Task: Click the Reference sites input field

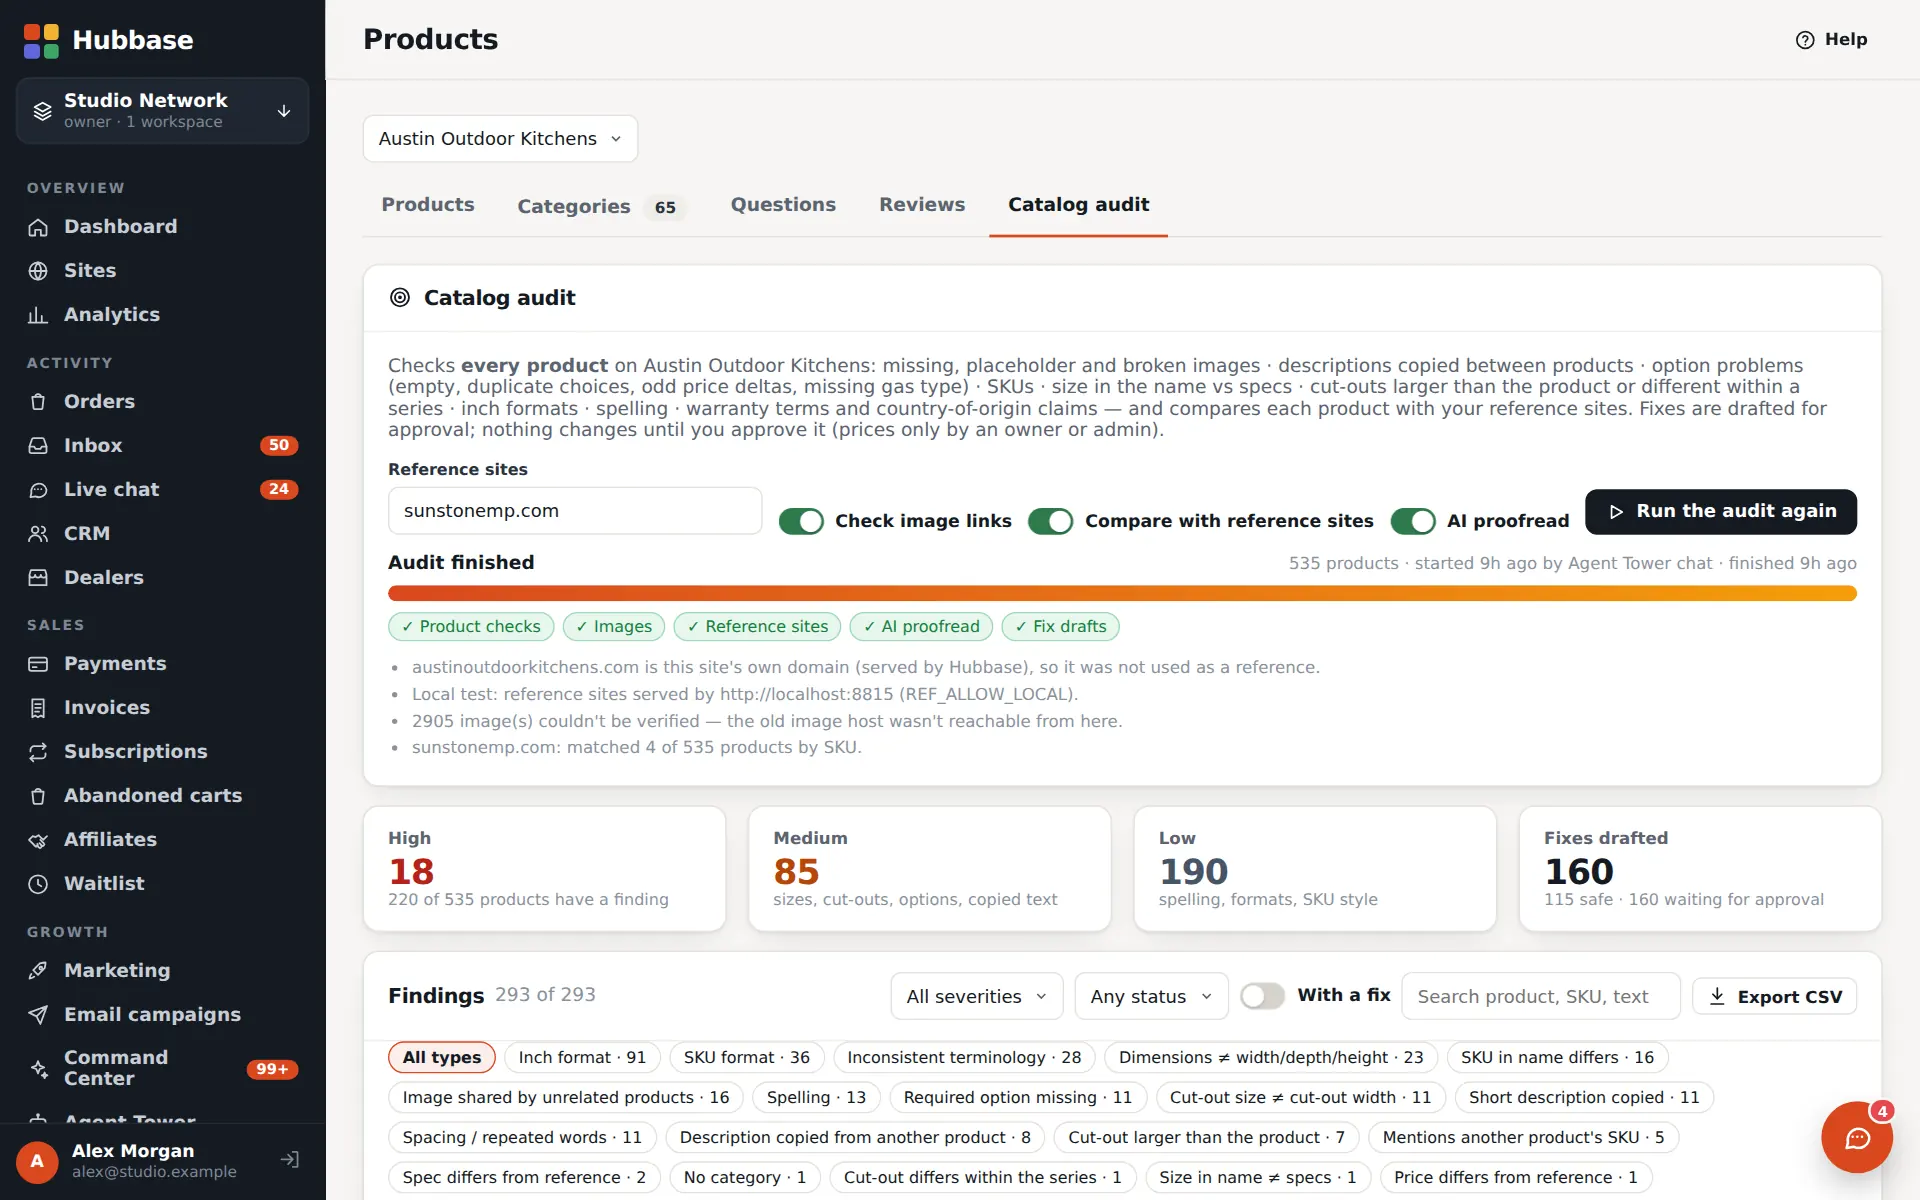Action: pyautogui.click(x=575, y=511)
